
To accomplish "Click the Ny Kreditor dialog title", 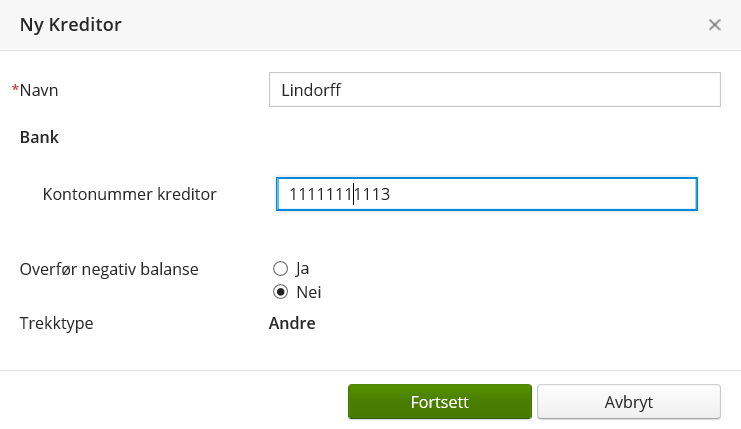I will click(71, 25).
